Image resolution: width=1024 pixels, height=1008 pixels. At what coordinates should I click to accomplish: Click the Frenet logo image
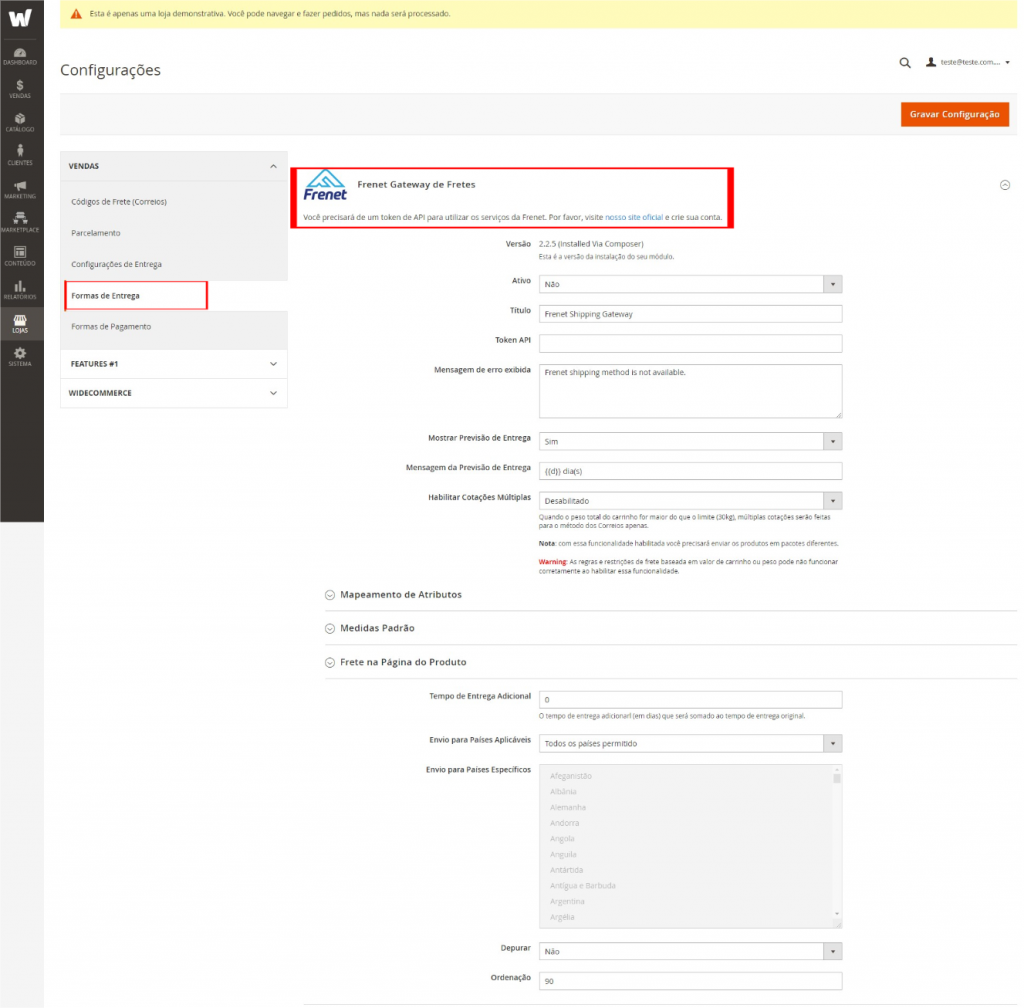[325, 185]
